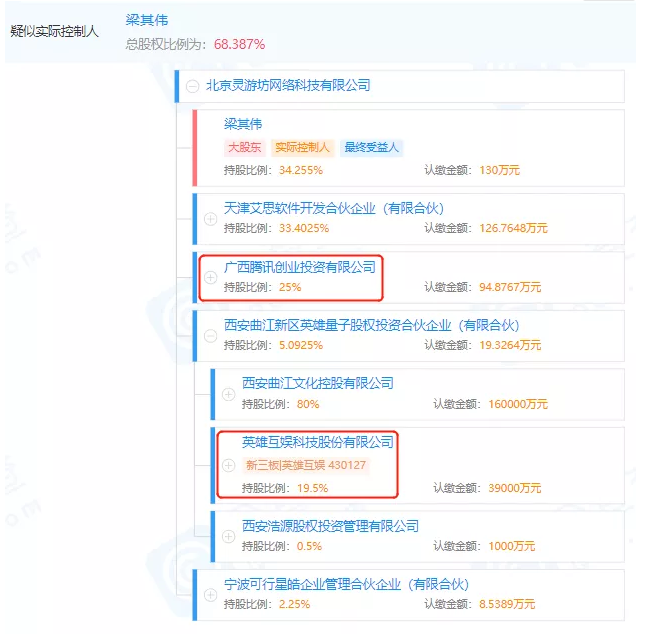
Task: Expand 广西腾讯创业投资有限公司 shareholder node
Action: (210, 277)
